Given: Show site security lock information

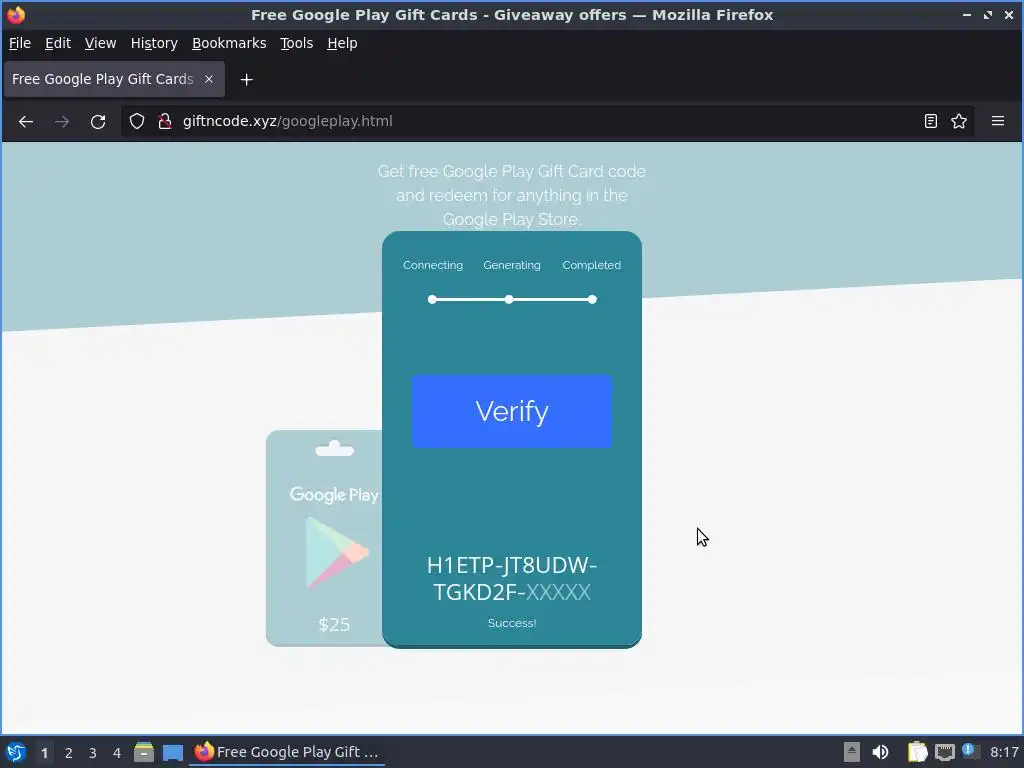Looking at the screenshot, I should [x=165, y=121].
